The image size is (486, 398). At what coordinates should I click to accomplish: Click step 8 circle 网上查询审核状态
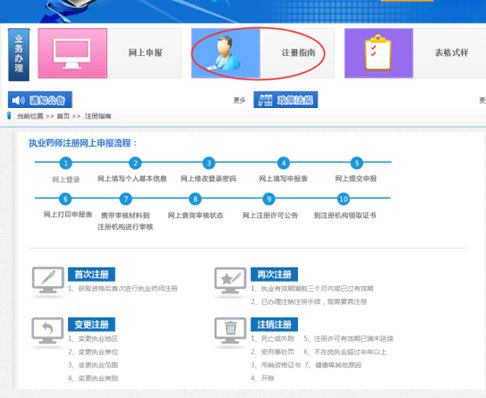tap(195, 199)
